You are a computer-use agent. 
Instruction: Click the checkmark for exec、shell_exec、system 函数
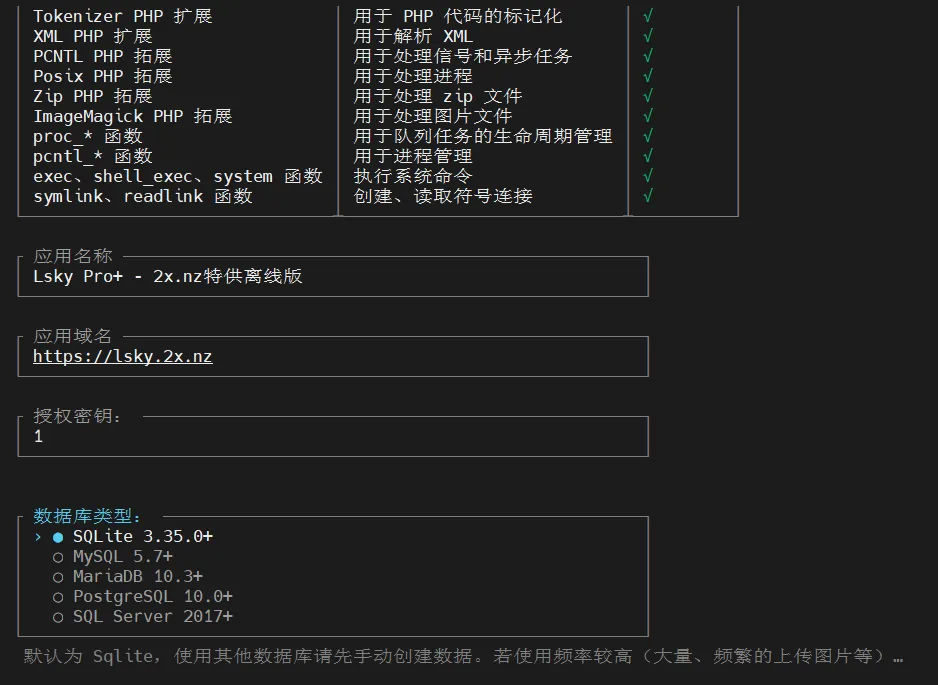point(648,176)
